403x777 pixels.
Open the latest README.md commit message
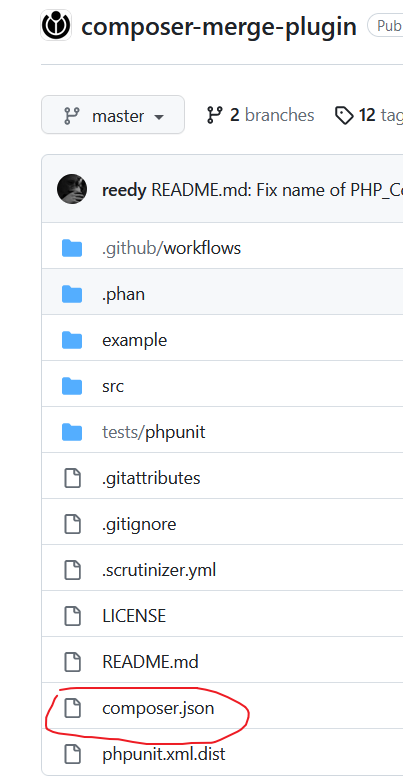coord(277,190)
